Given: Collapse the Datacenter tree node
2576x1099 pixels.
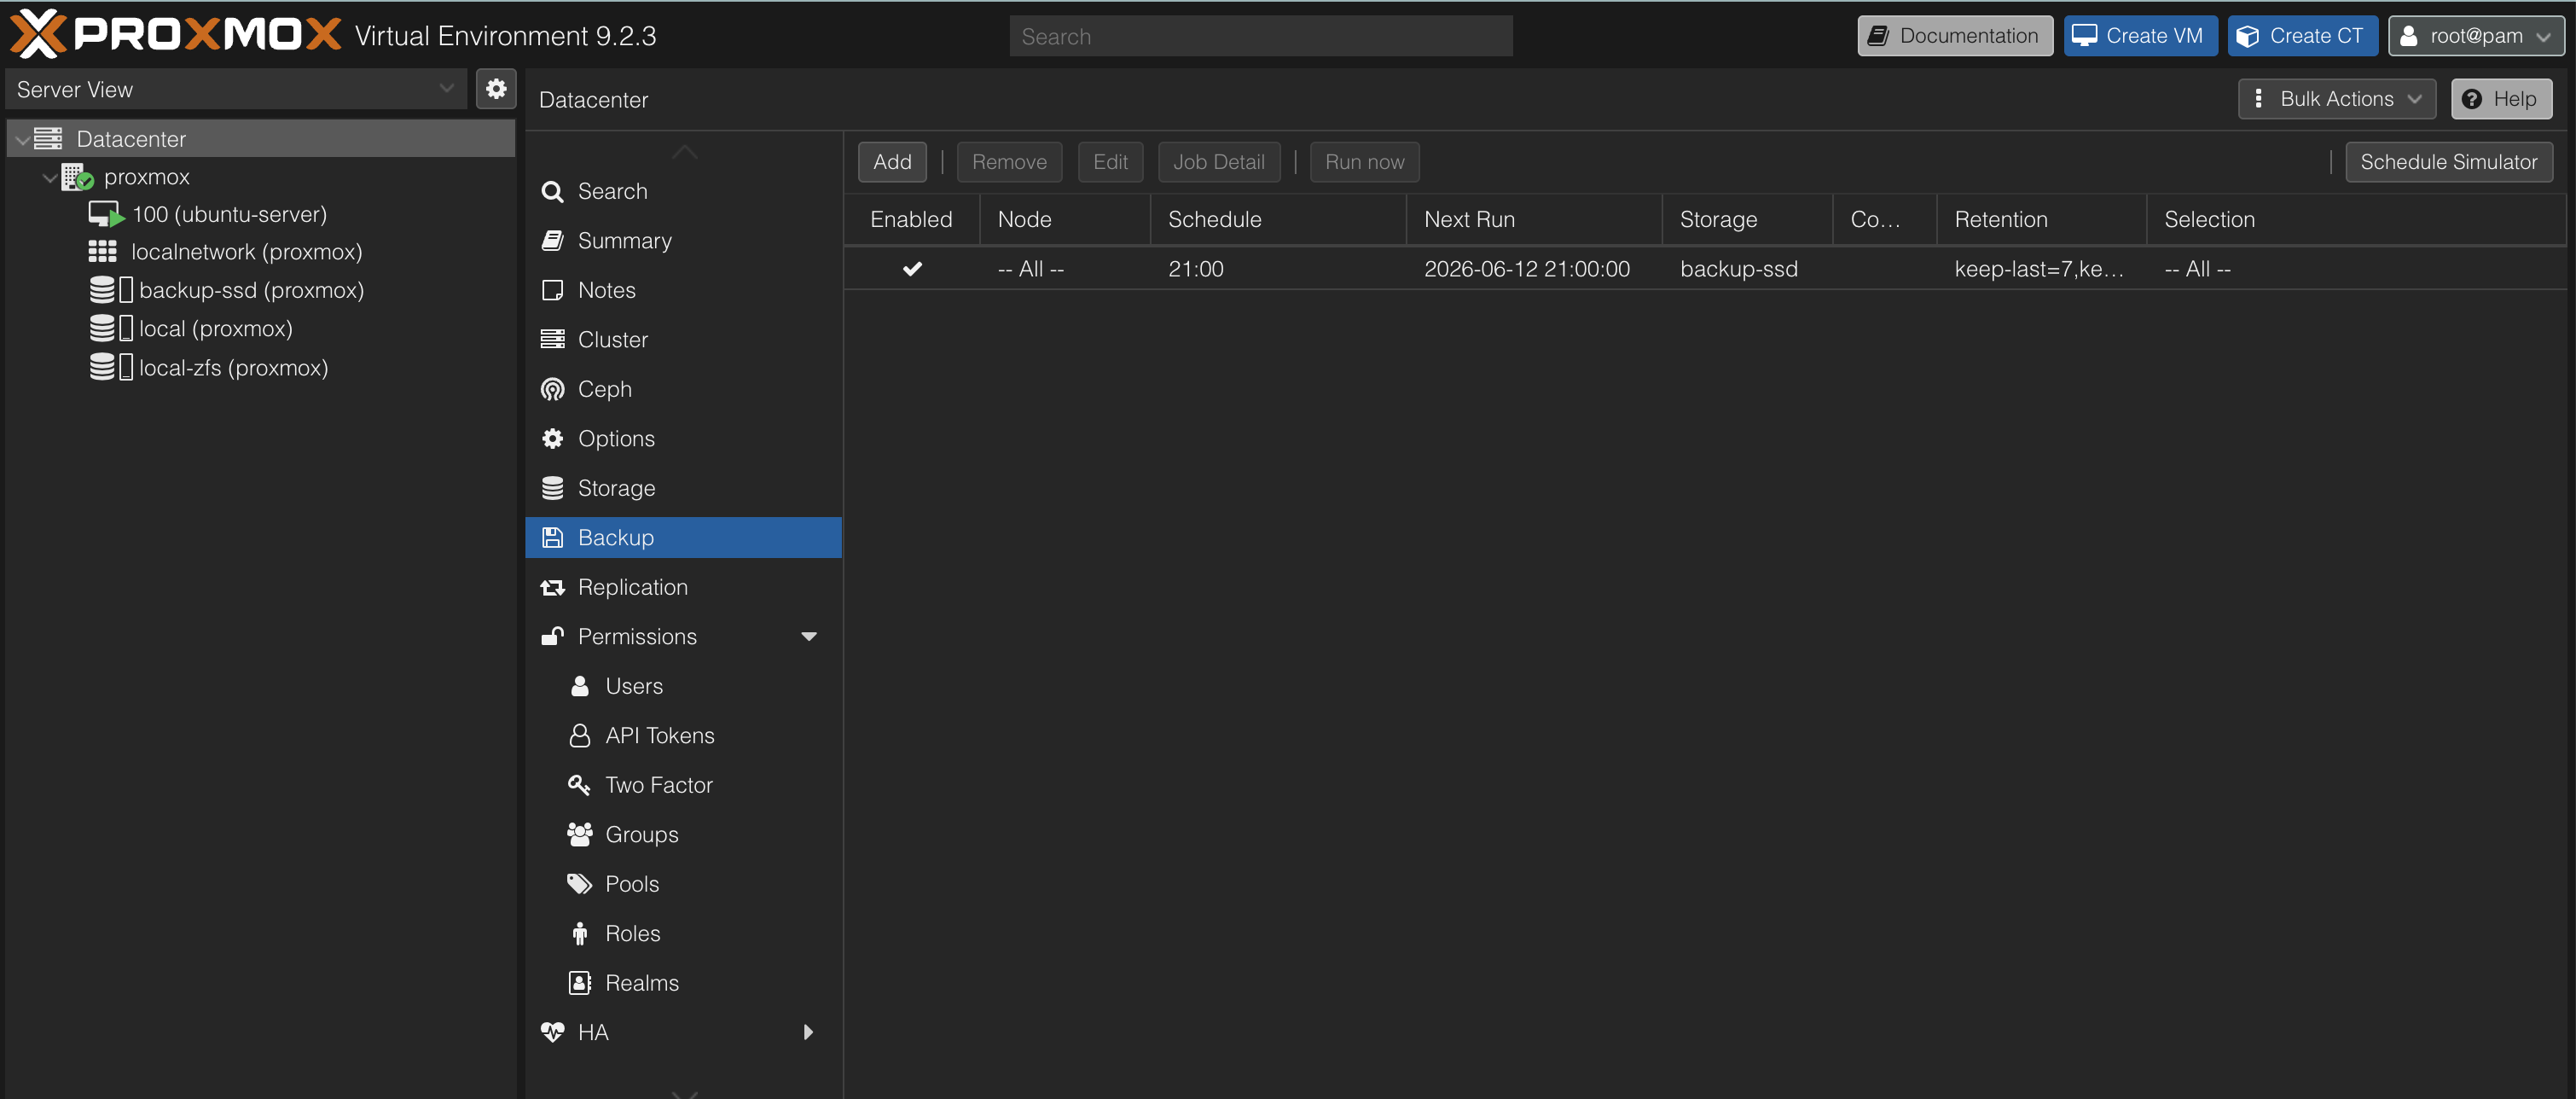Looking at the screenshot, I should [x=22, y=140].
